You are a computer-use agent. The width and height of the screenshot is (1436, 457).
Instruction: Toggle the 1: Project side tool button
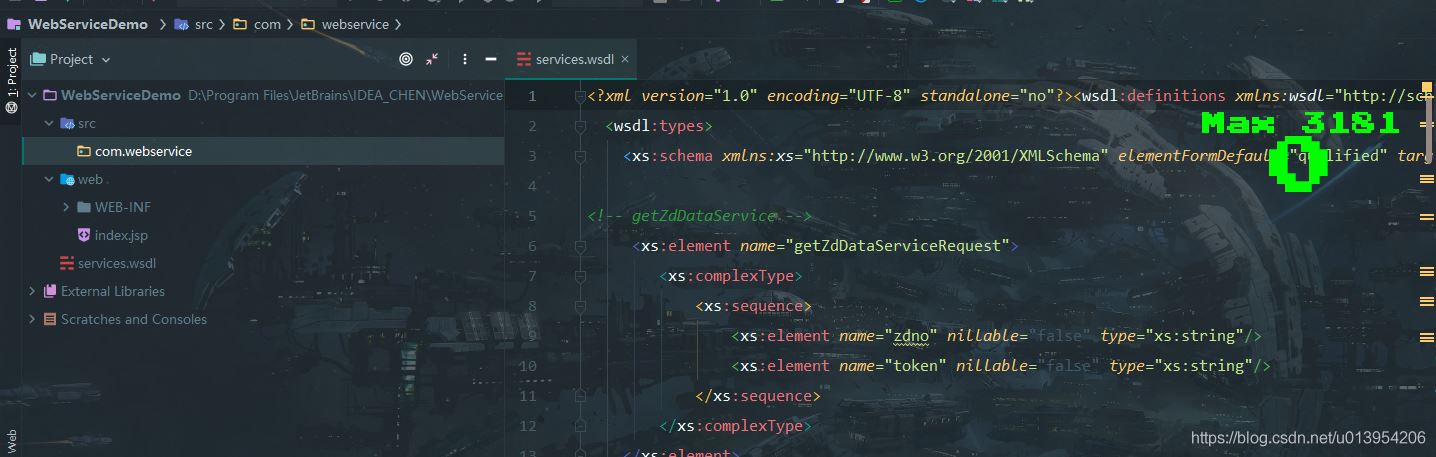[x=11, y=80]
